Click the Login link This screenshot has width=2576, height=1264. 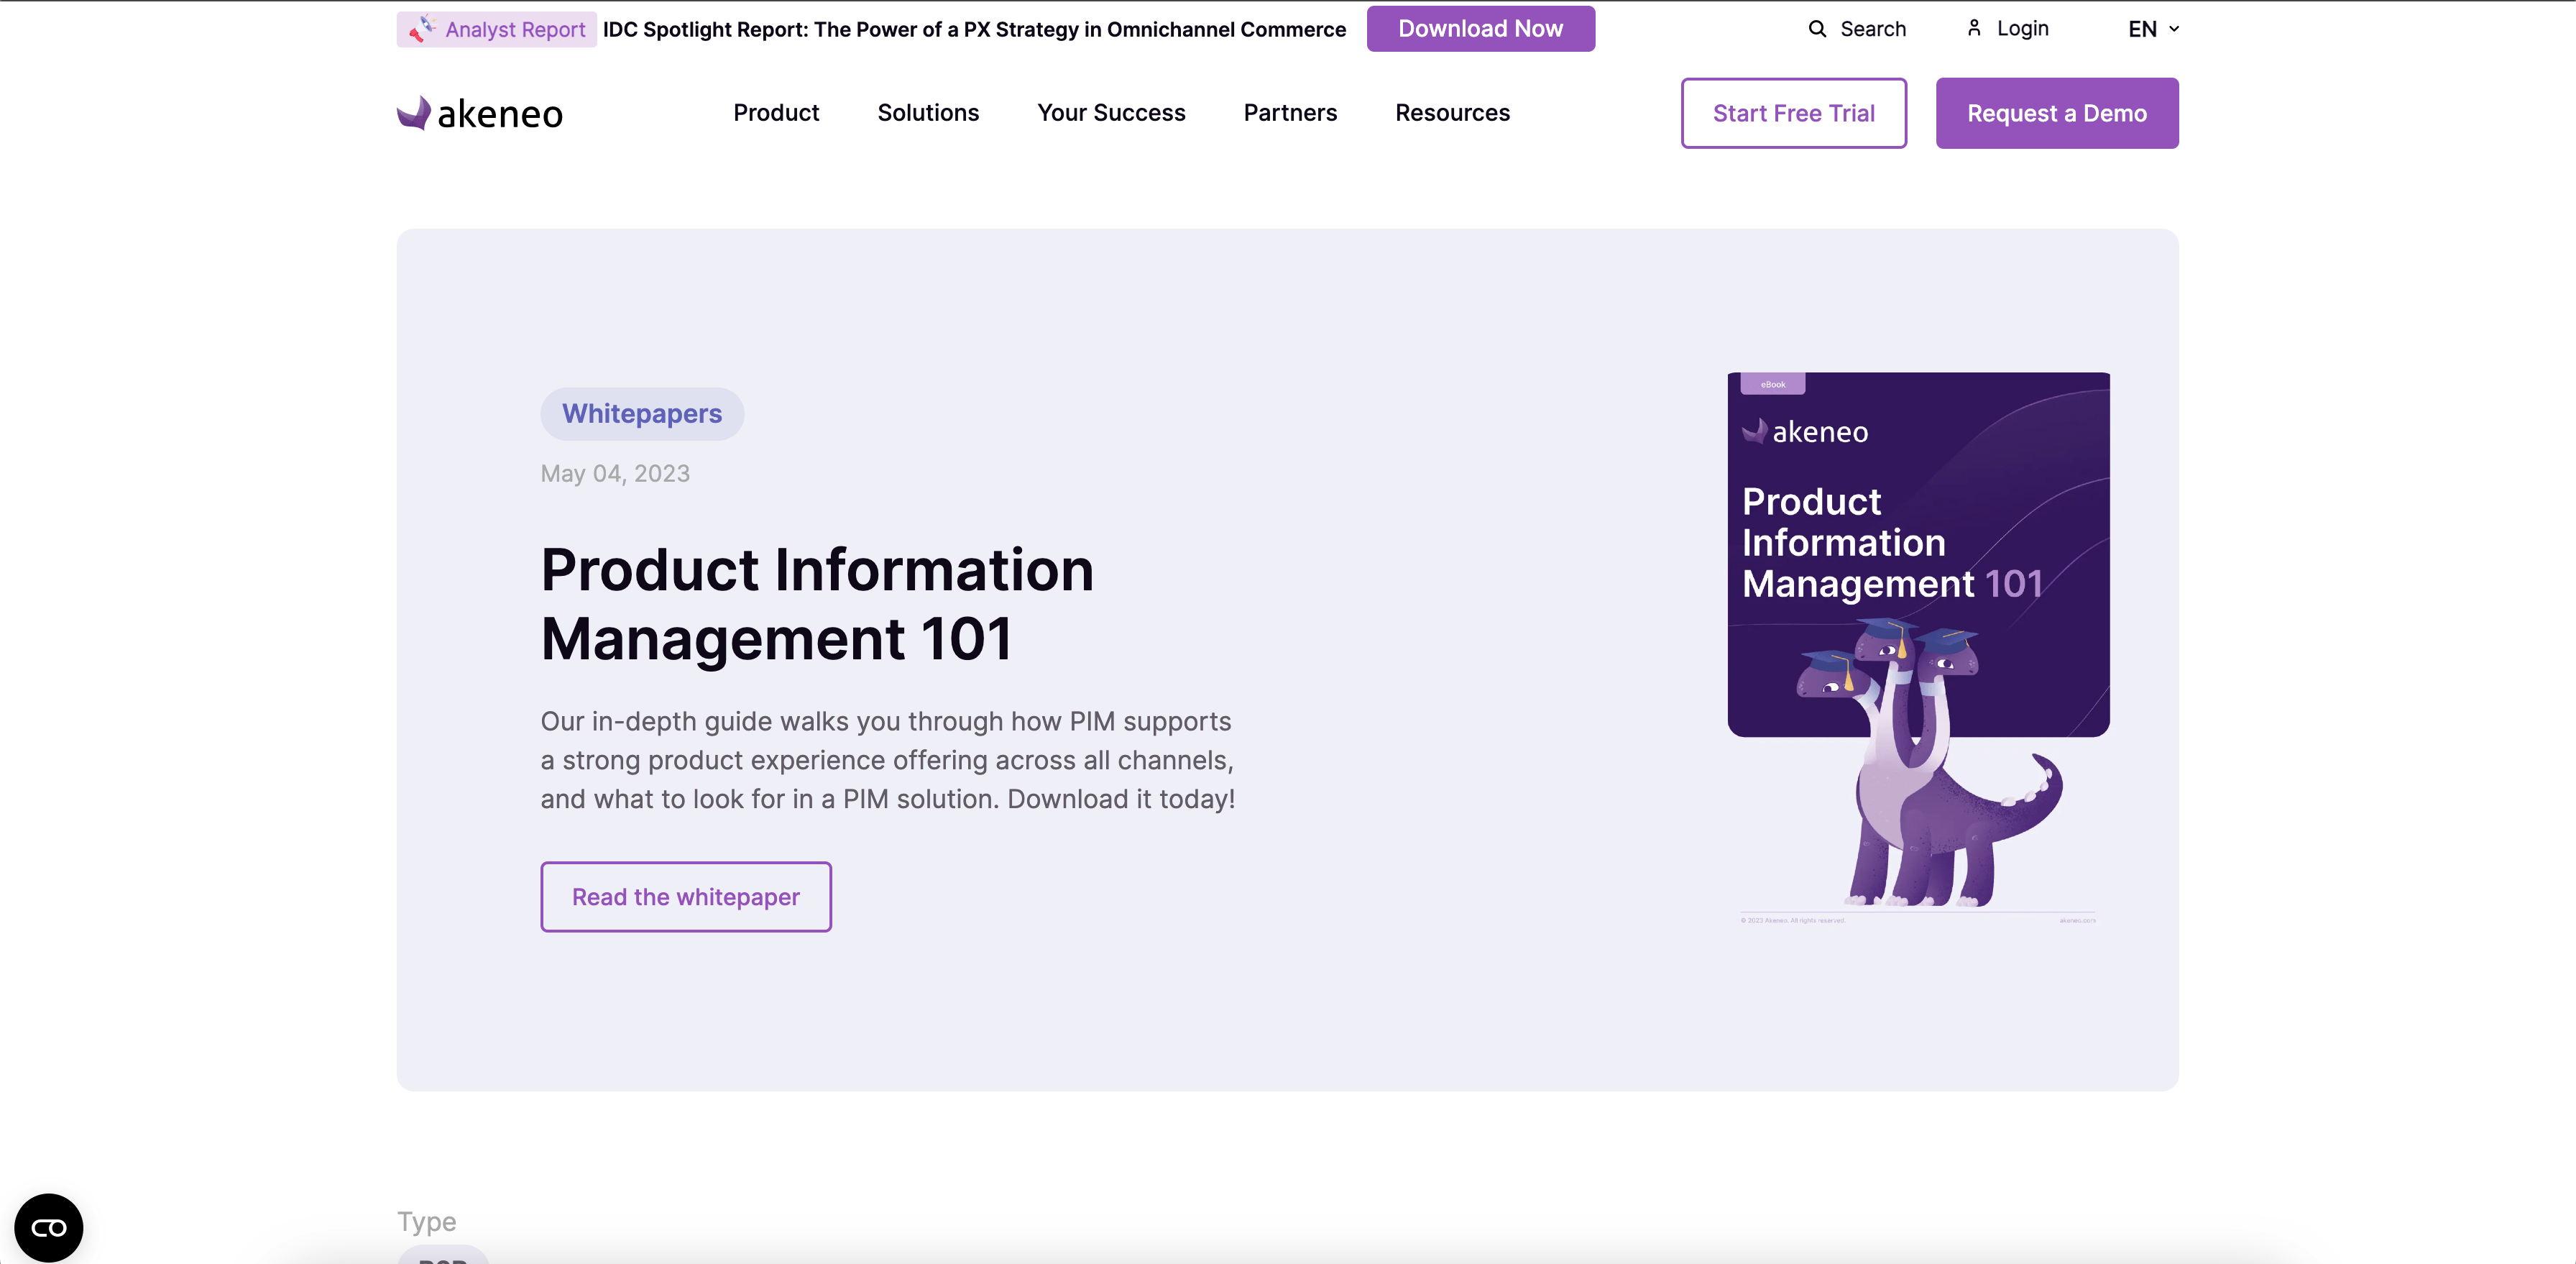[2022, 29]
